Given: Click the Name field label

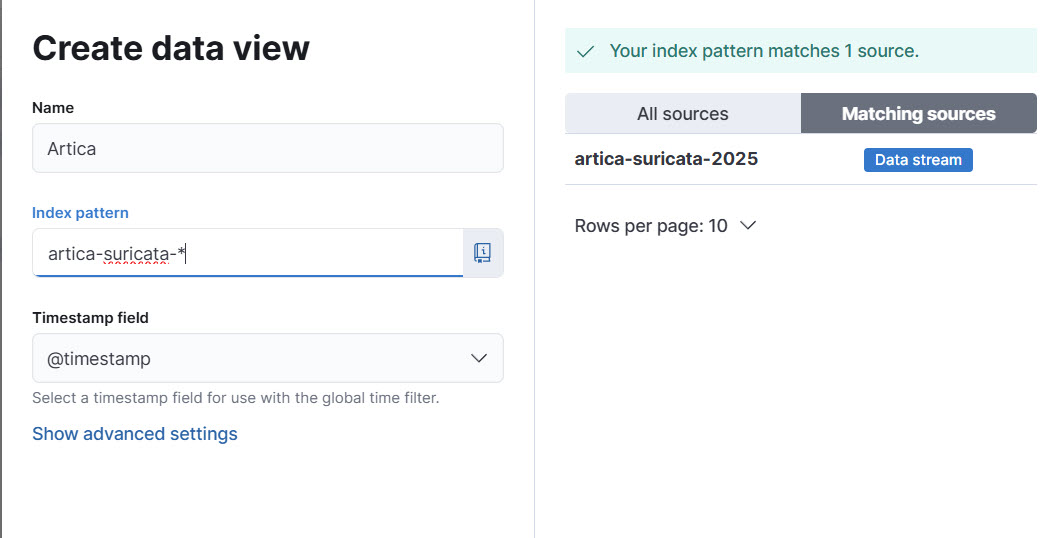Looking at the screenshot, I should pyautogui.click(x=53, y=108).
